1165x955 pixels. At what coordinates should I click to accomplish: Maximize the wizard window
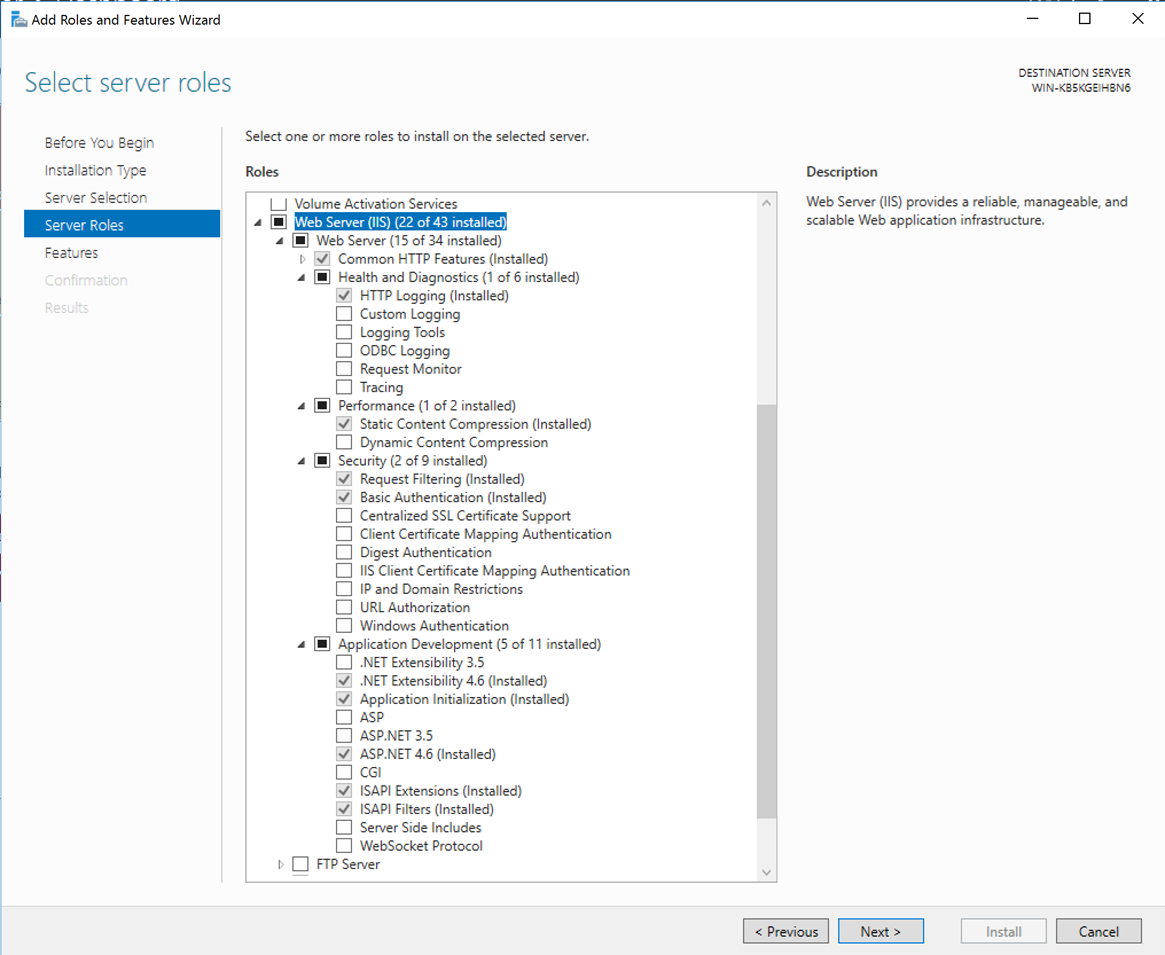(x=1085, y=19)
